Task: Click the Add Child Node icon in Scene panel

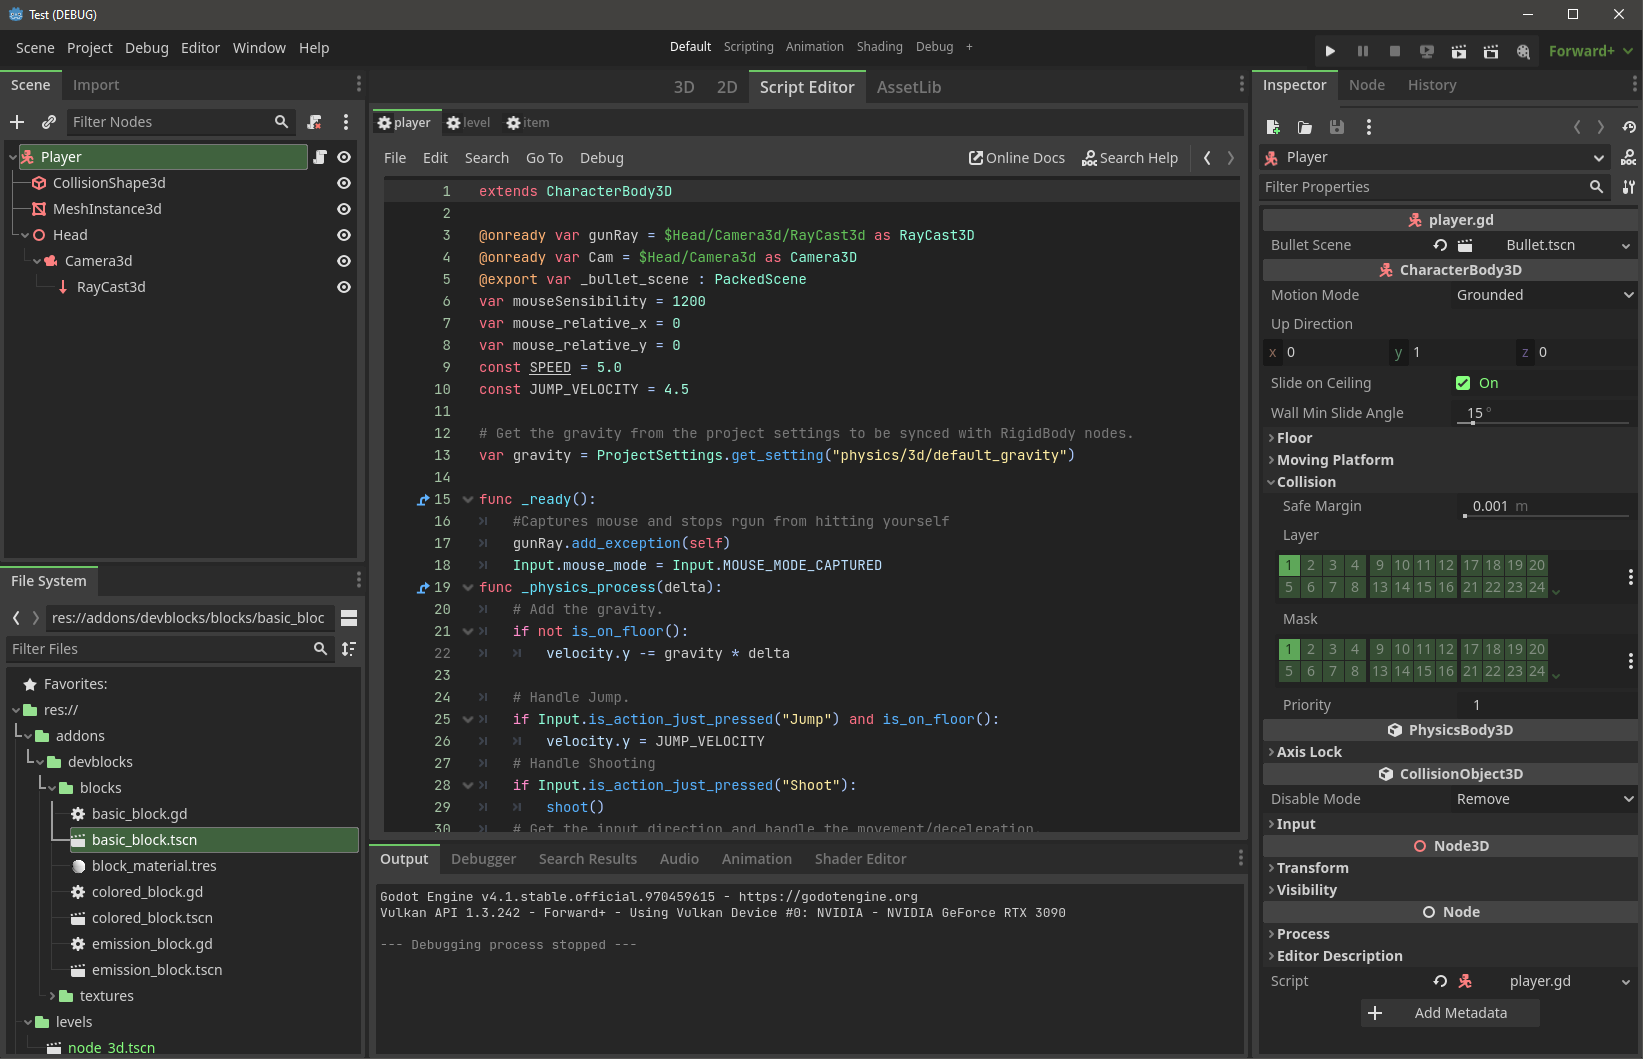Action: [x=16, y=121]
